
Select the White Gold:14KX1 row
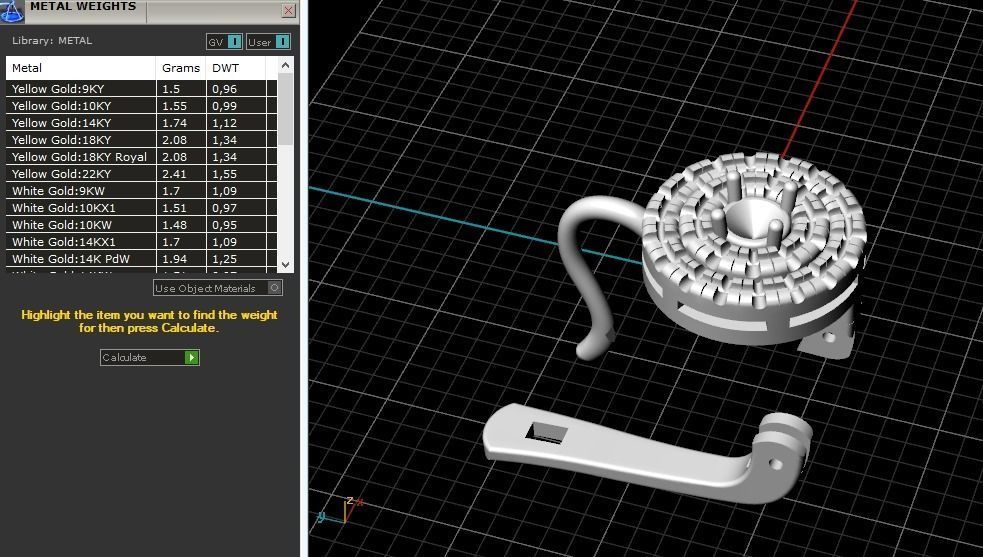pos(141,241)
